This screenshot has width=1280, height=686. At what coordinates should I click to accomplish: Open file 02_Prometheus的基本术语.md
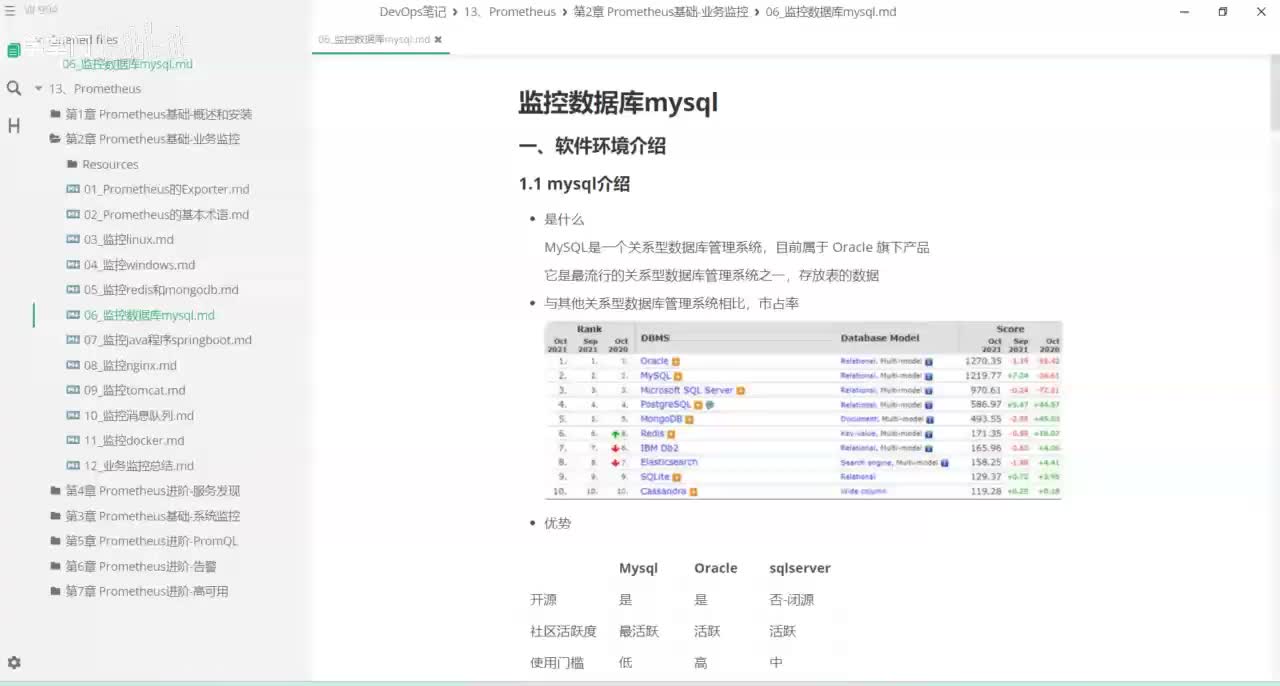click(x=167, y=214)
